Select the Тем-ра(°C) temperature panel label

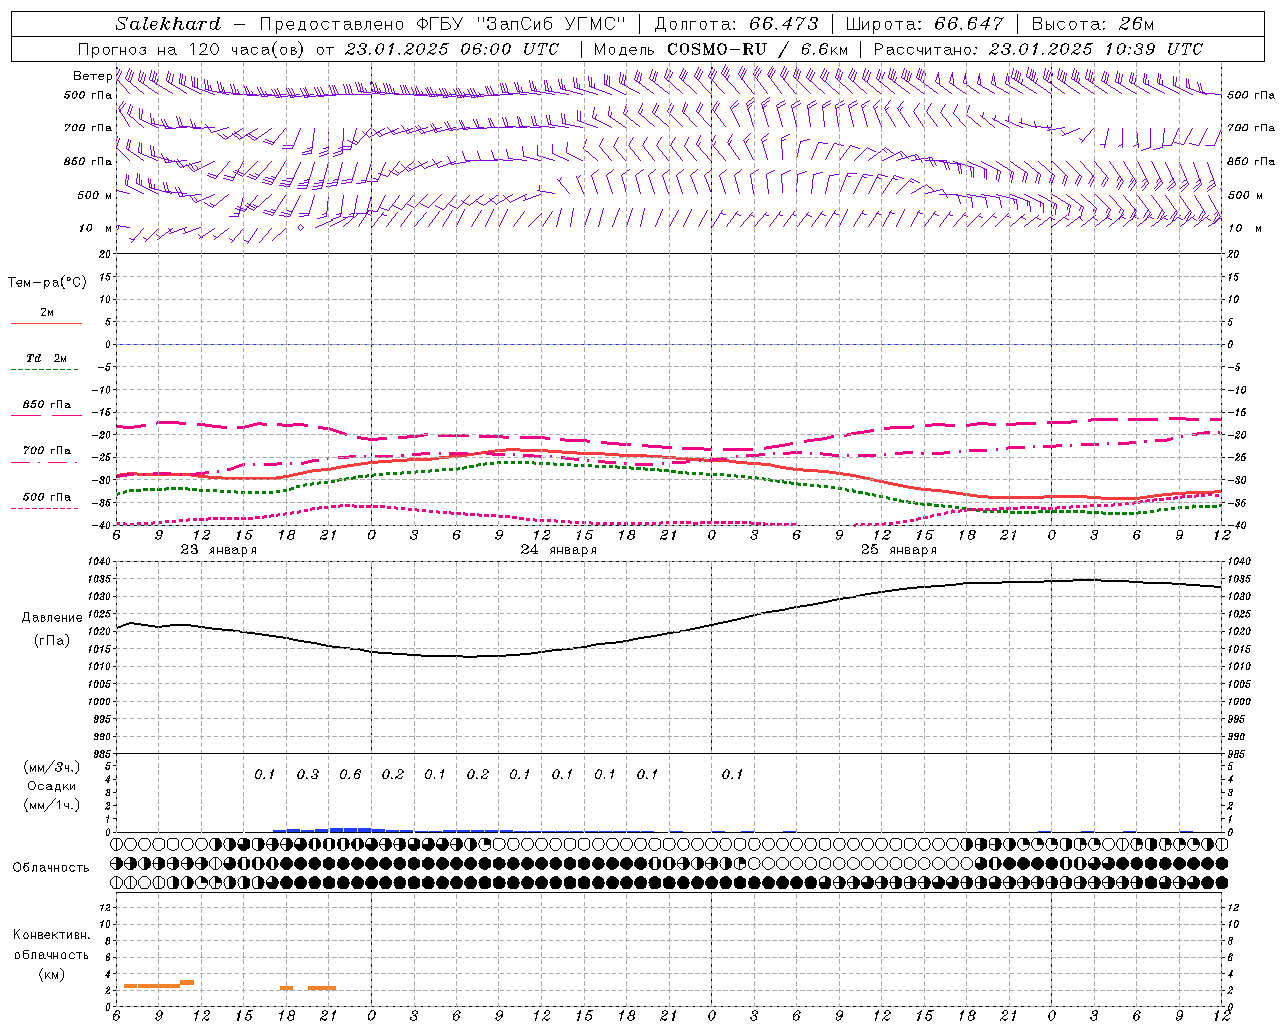pyautogui.click(x=47, y=283)
